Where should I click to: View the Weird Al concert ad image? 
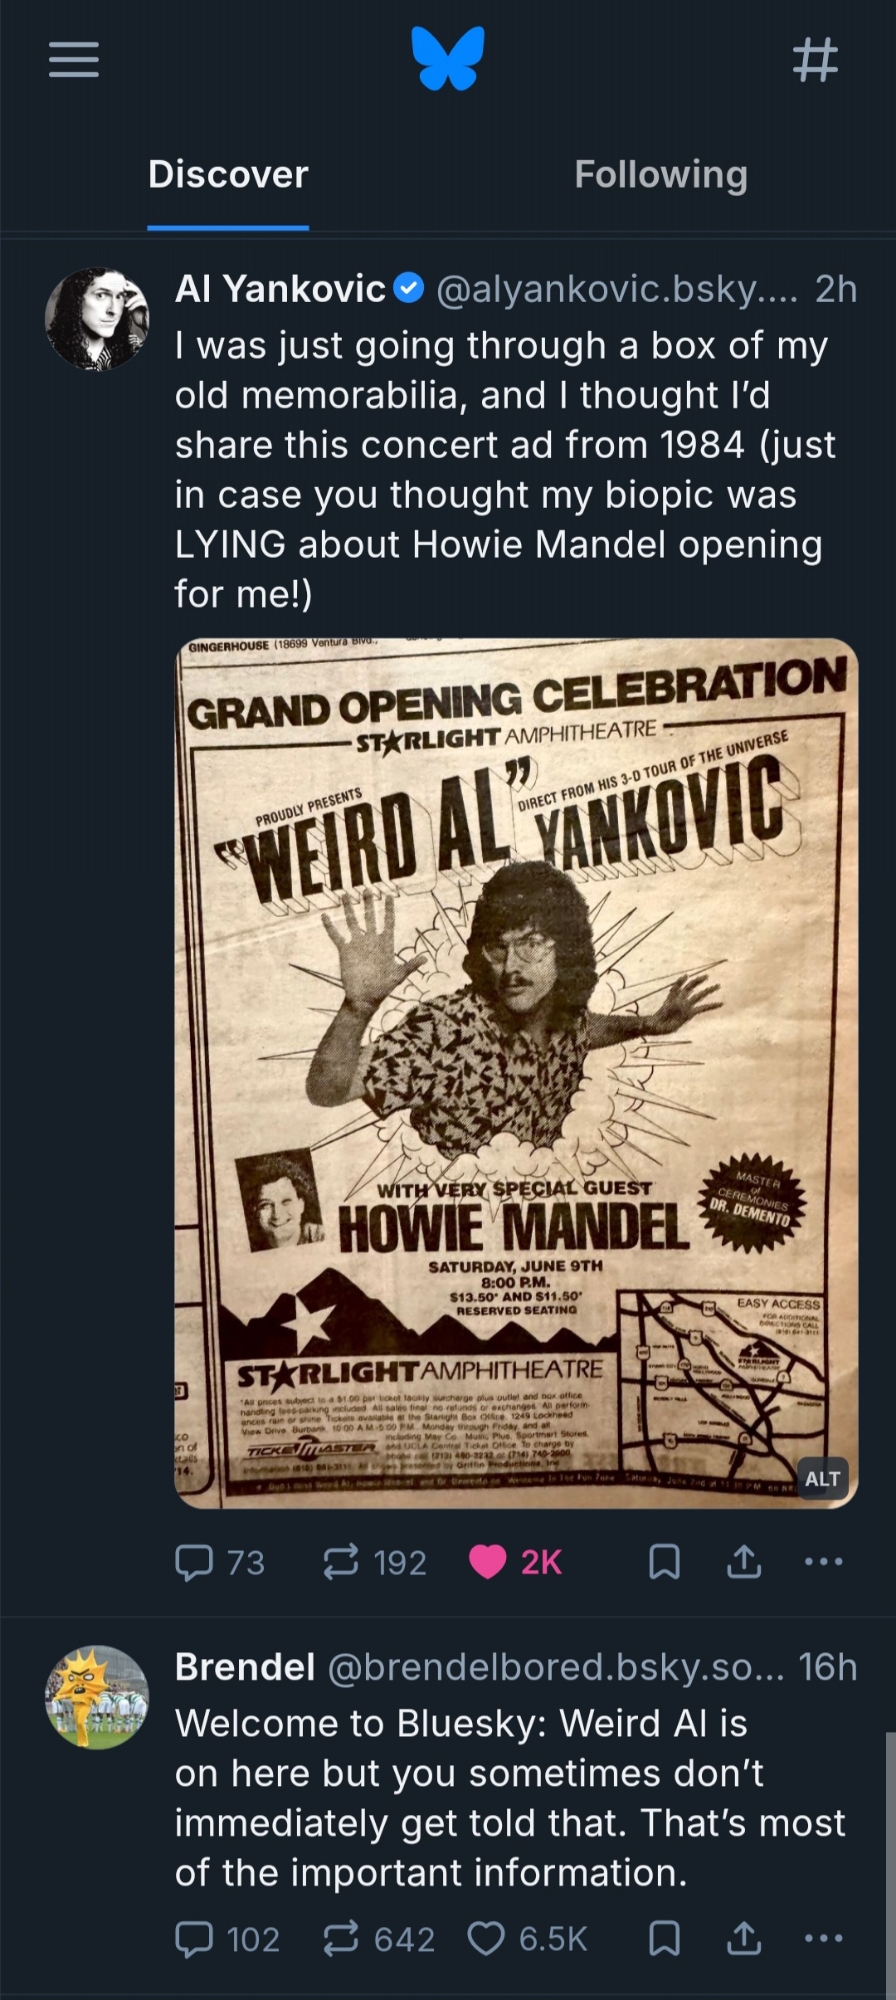click(516, 1072)
